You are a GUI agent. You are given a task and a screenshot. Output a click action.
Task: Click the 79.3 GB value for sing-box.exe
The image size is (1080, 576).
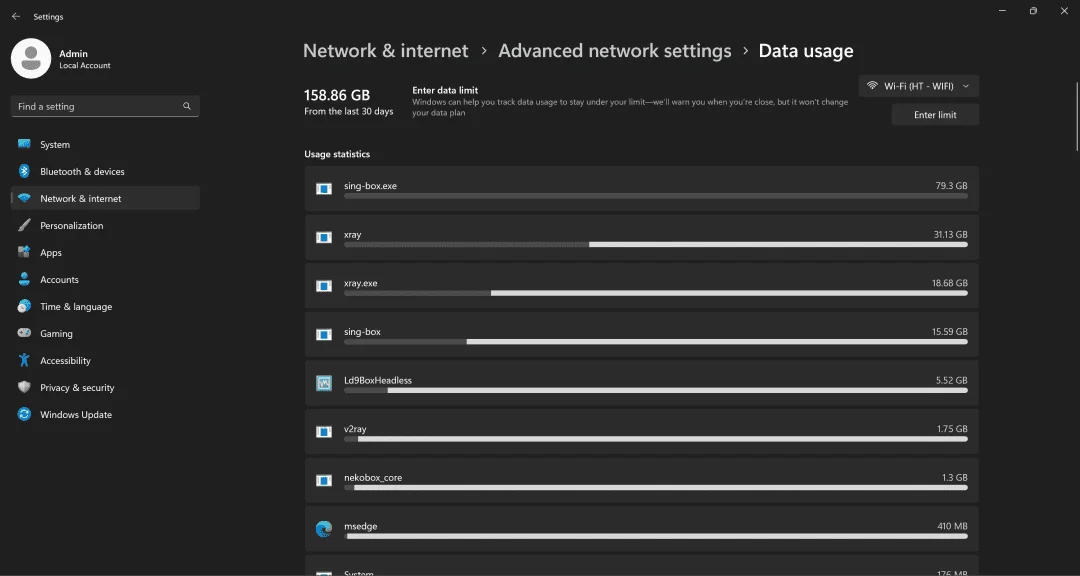(951, 185)
